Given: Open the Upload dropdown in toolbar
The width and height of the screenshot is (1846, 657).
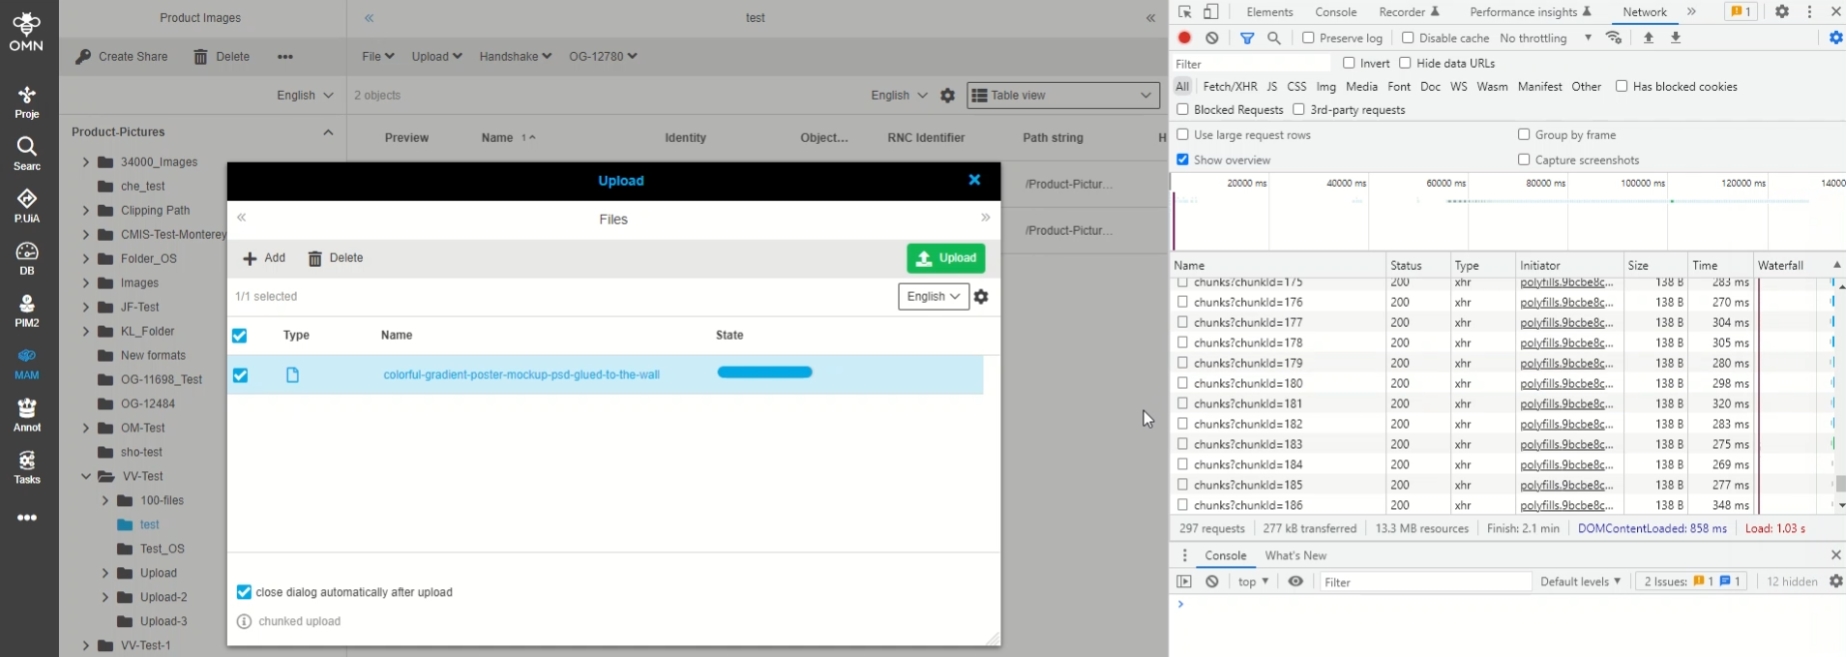Looking at the screenshot, I should 437,57.
